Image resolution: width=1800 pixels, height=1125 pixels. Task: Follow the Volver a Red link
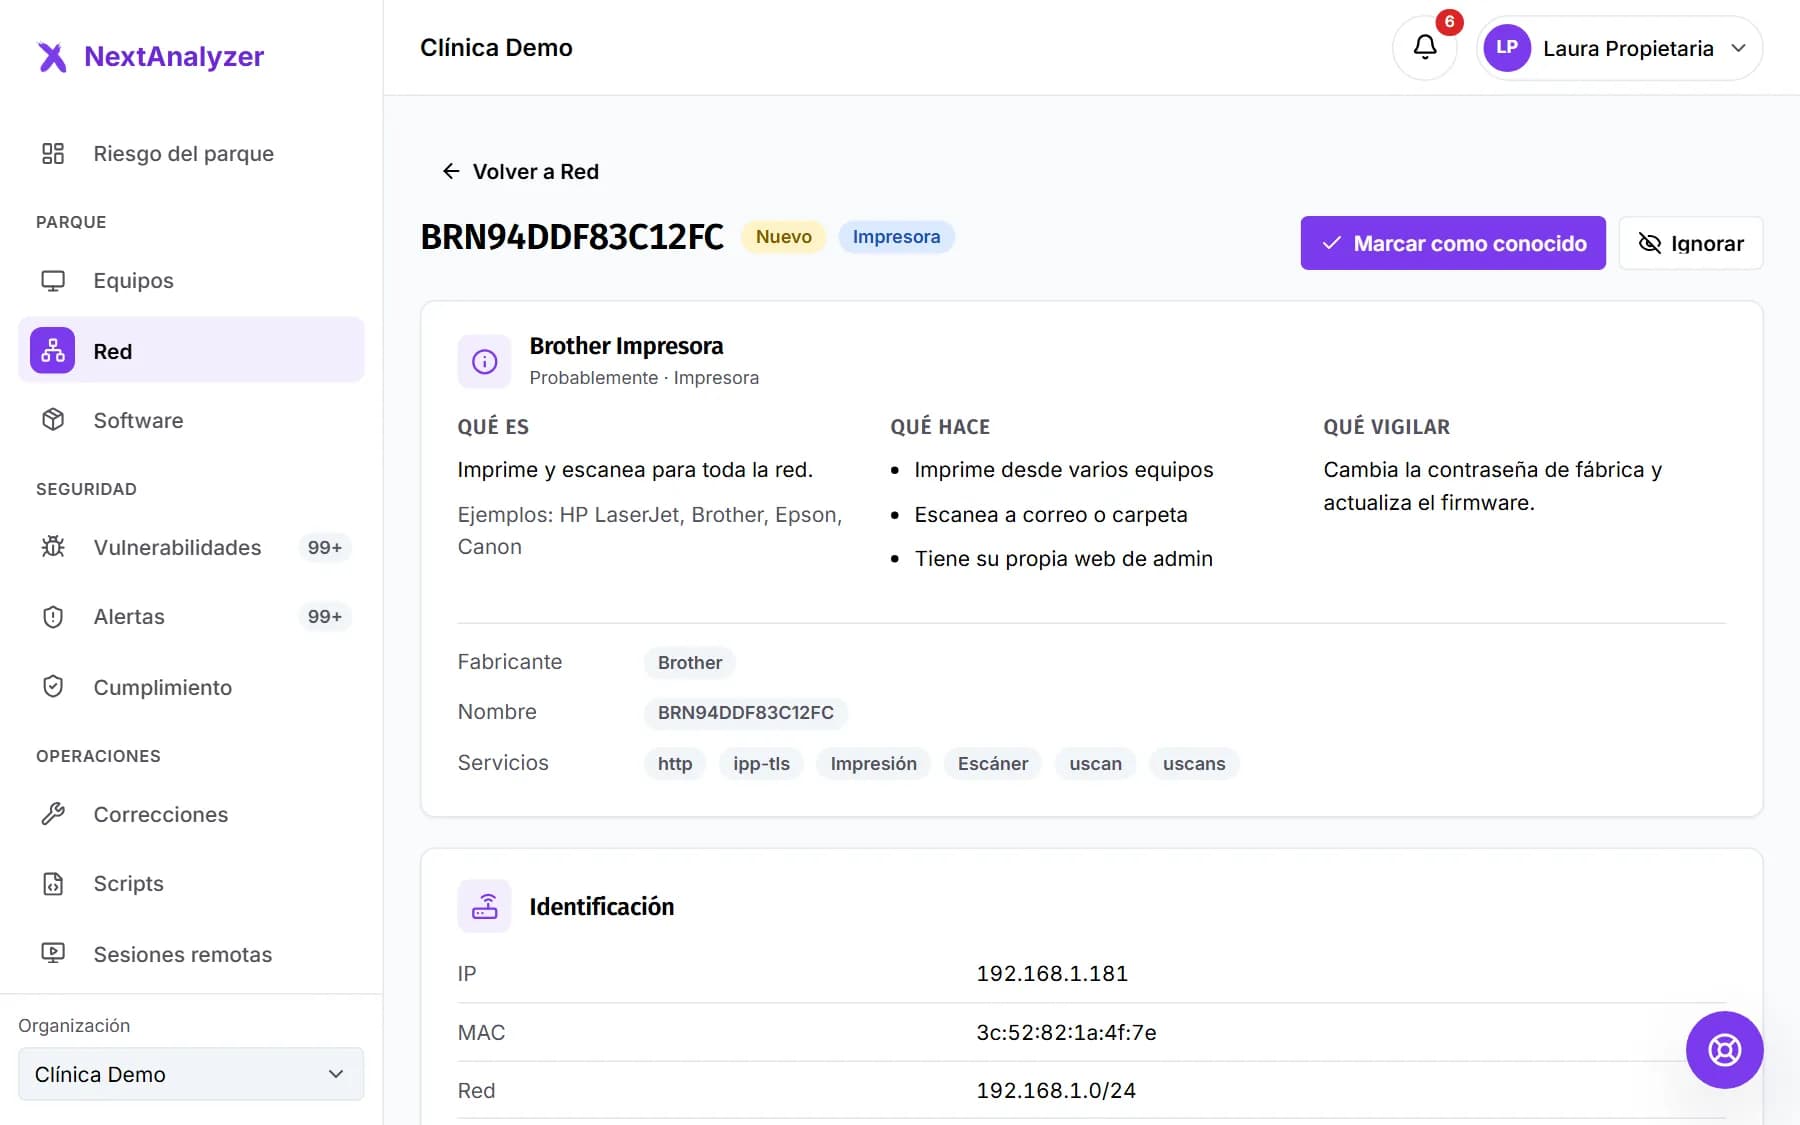pyautogui.click(x=520, y=171)
